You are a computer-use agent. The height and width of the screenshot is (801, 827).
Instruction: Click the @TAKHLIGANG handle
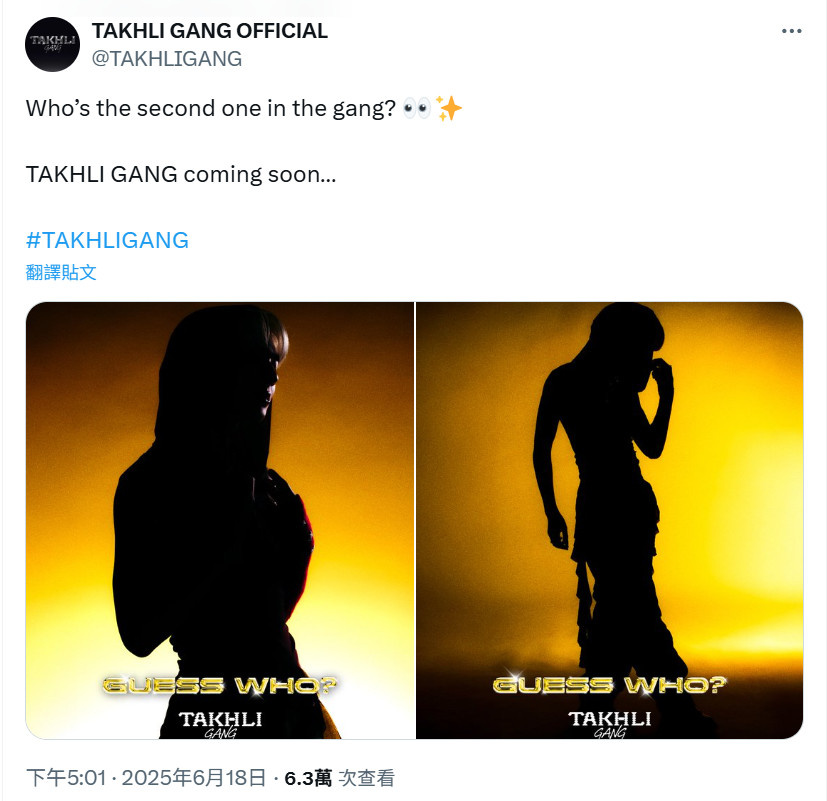point(167,59)
